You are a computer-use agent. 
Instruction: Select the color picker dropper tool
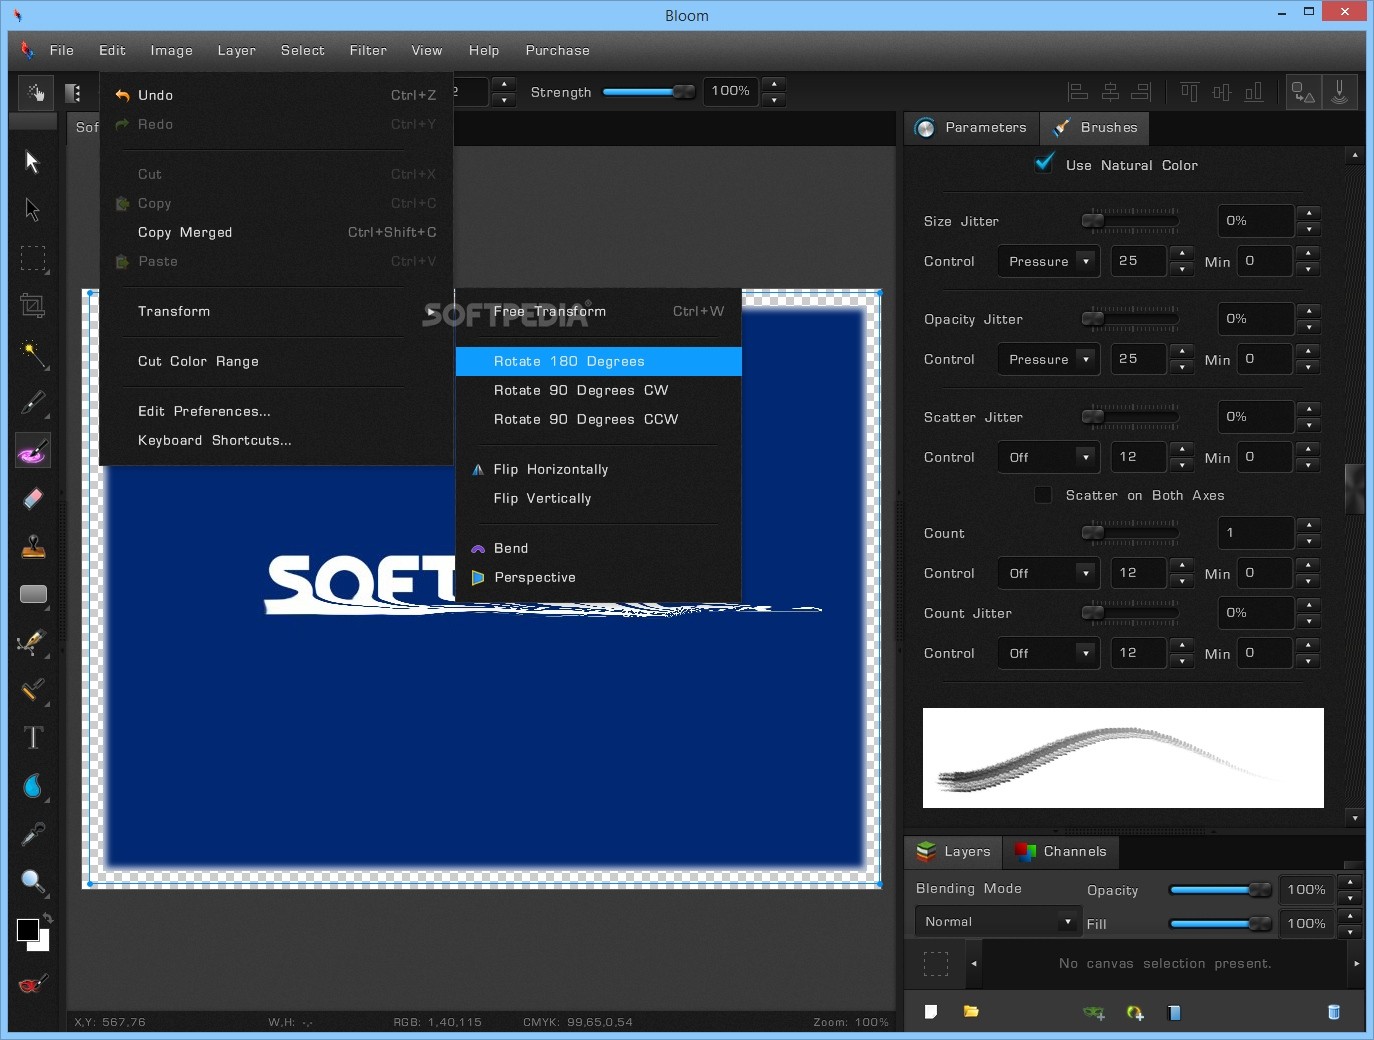click(33, 834)
